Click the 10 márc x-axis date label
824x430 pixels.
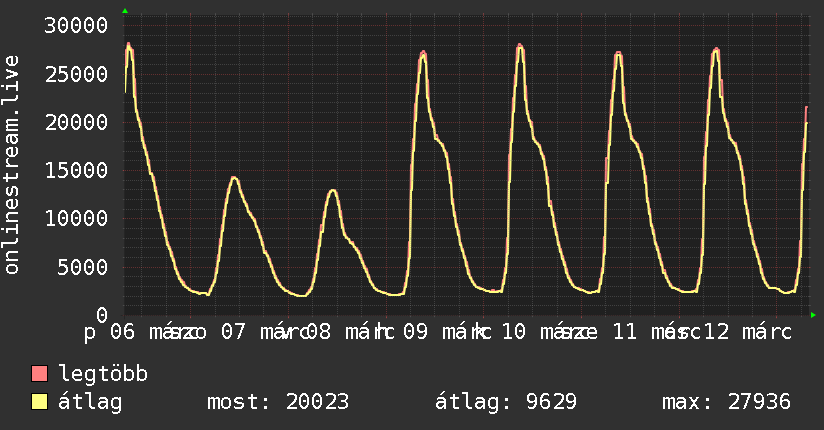pyautogui.click(x=545, y=332)
